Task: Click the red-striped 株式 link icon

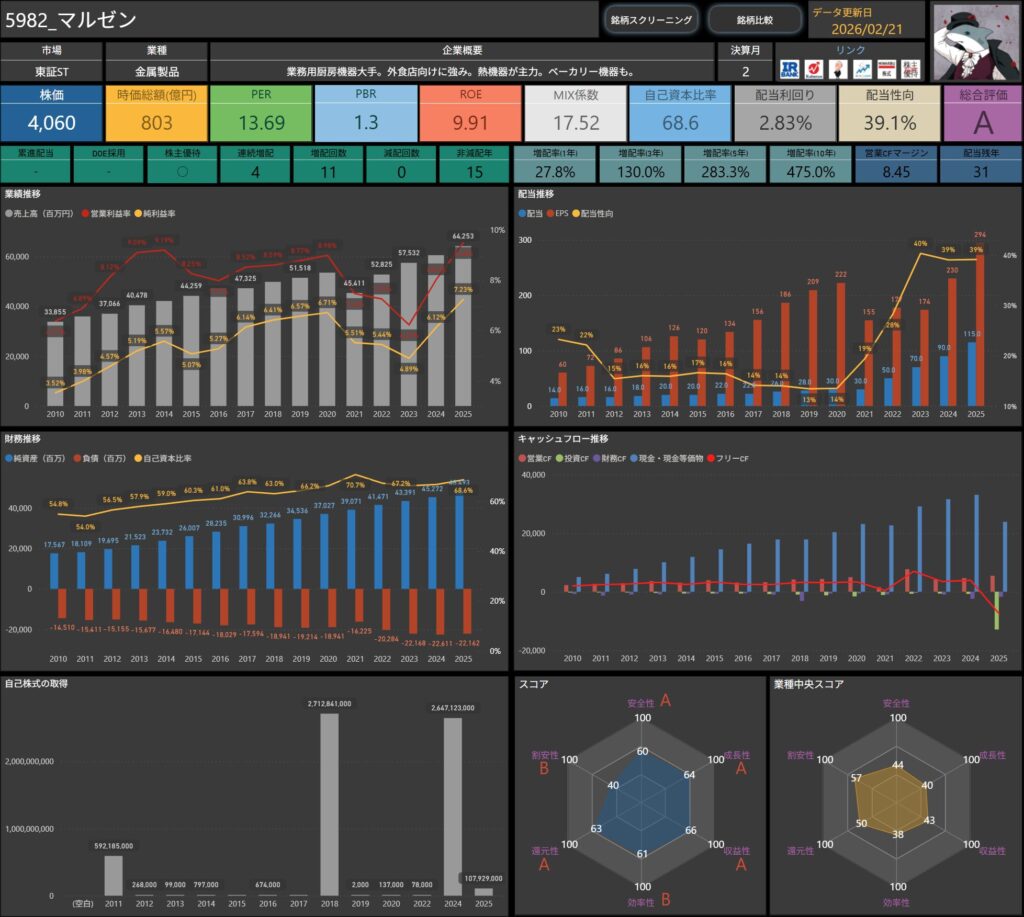Action: click(x=886, y=69)
